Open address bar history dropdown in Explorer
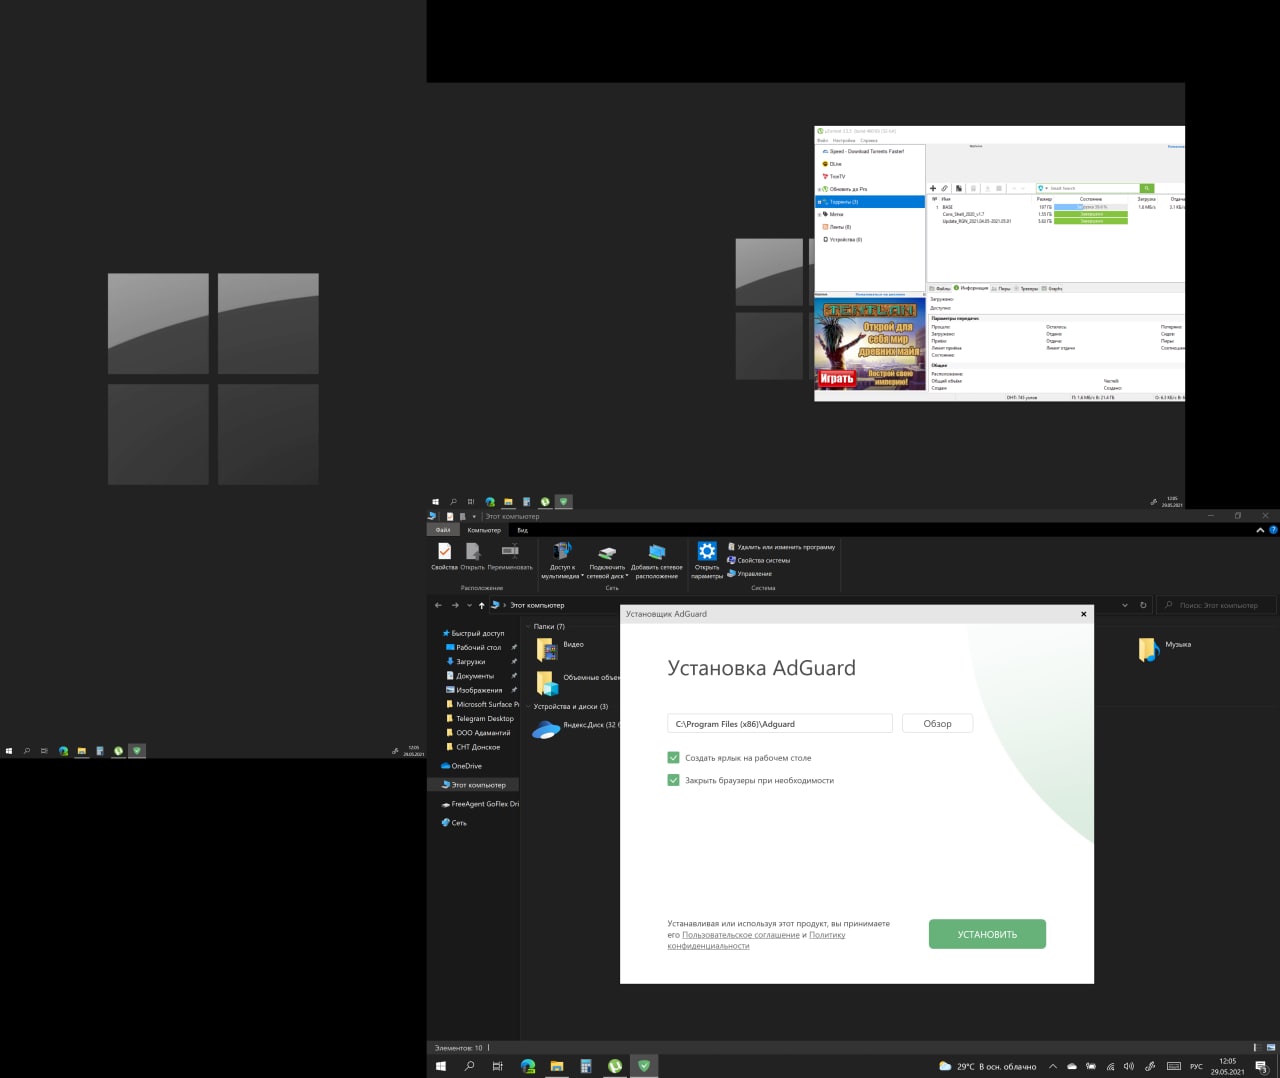The width and height of the screenshot is (1280, 1078). tap(1125, 605)
